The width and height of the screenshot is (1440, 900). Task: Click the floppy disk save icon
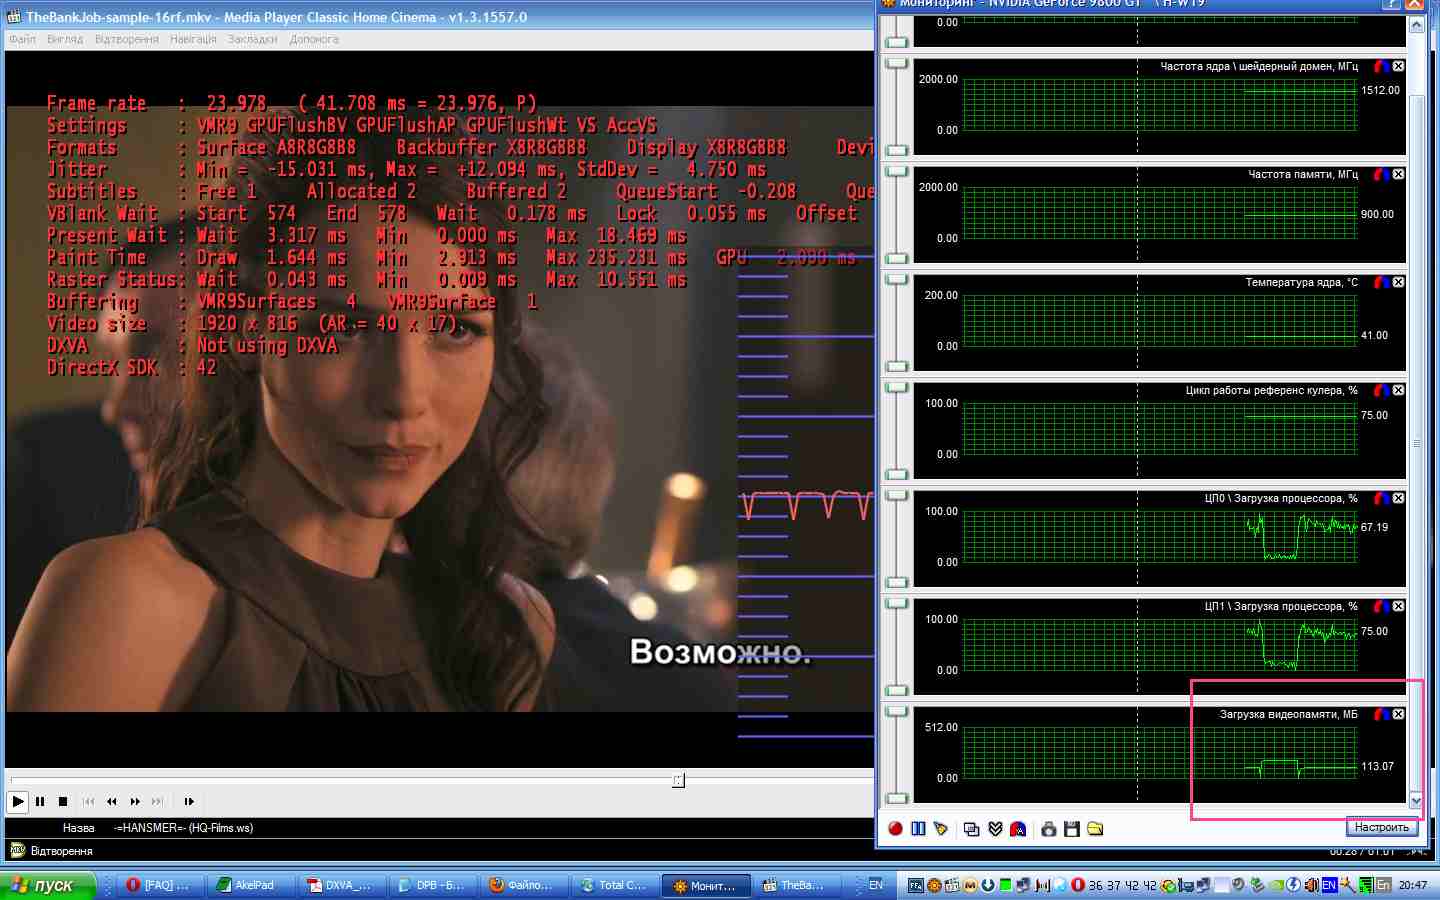(1072, 828)
